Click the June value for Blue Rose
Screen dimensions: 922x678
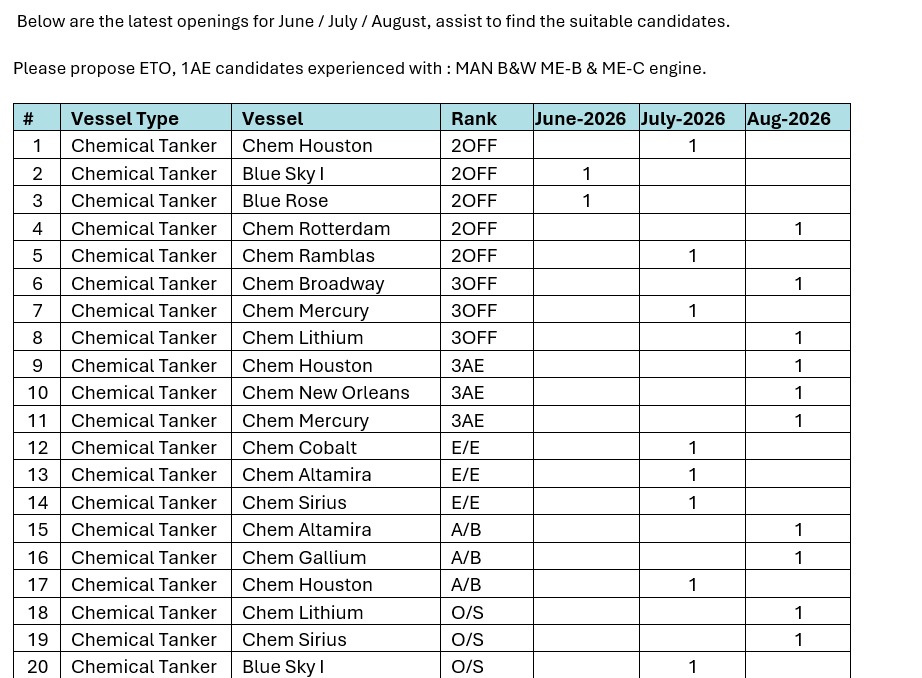click(586, 201)
